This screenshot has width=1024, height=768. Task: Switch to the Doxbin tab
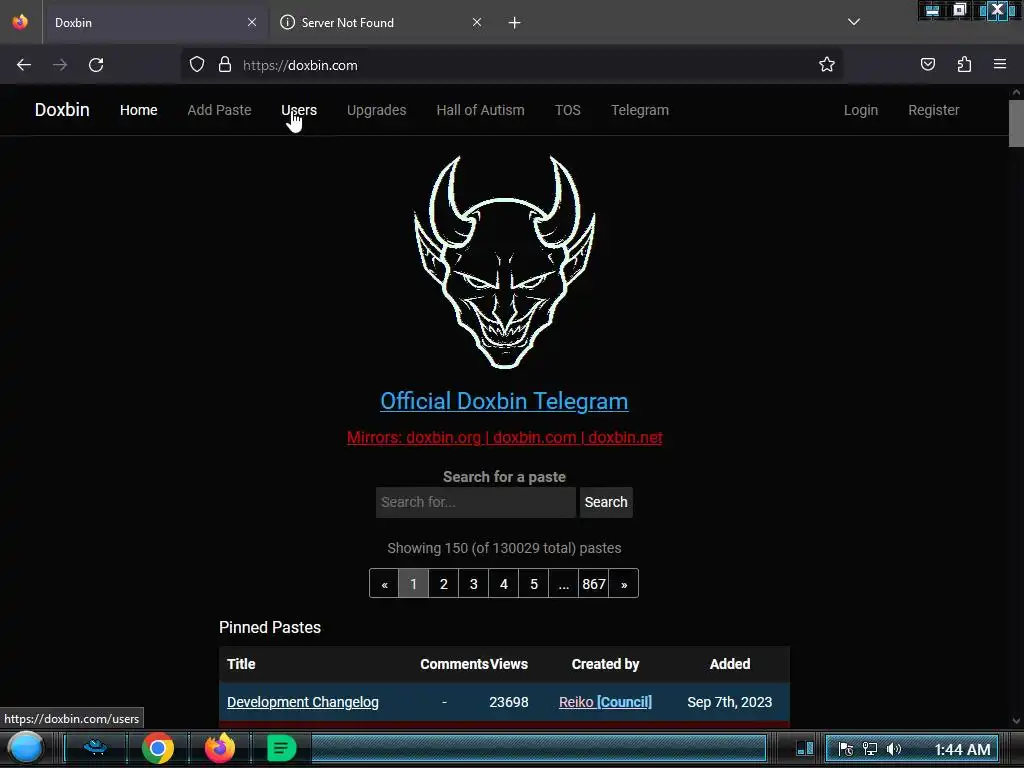155,22
